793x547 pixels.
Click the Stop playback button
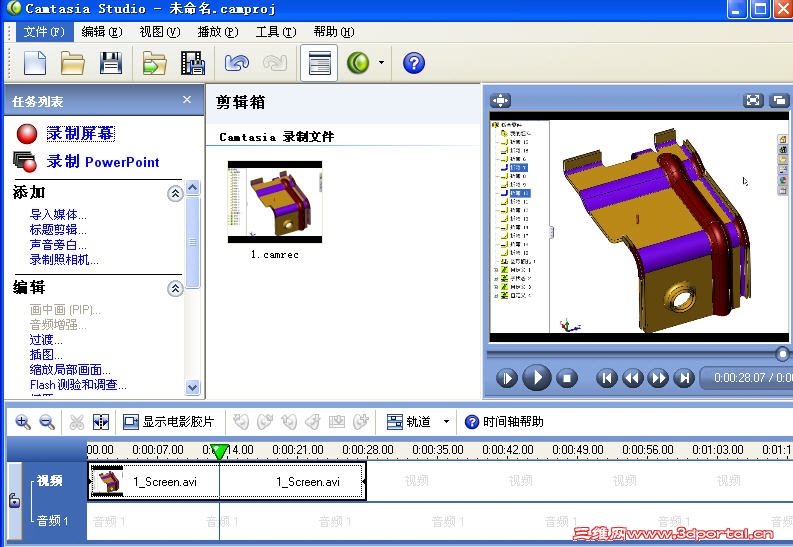click(x=566, y=378)
